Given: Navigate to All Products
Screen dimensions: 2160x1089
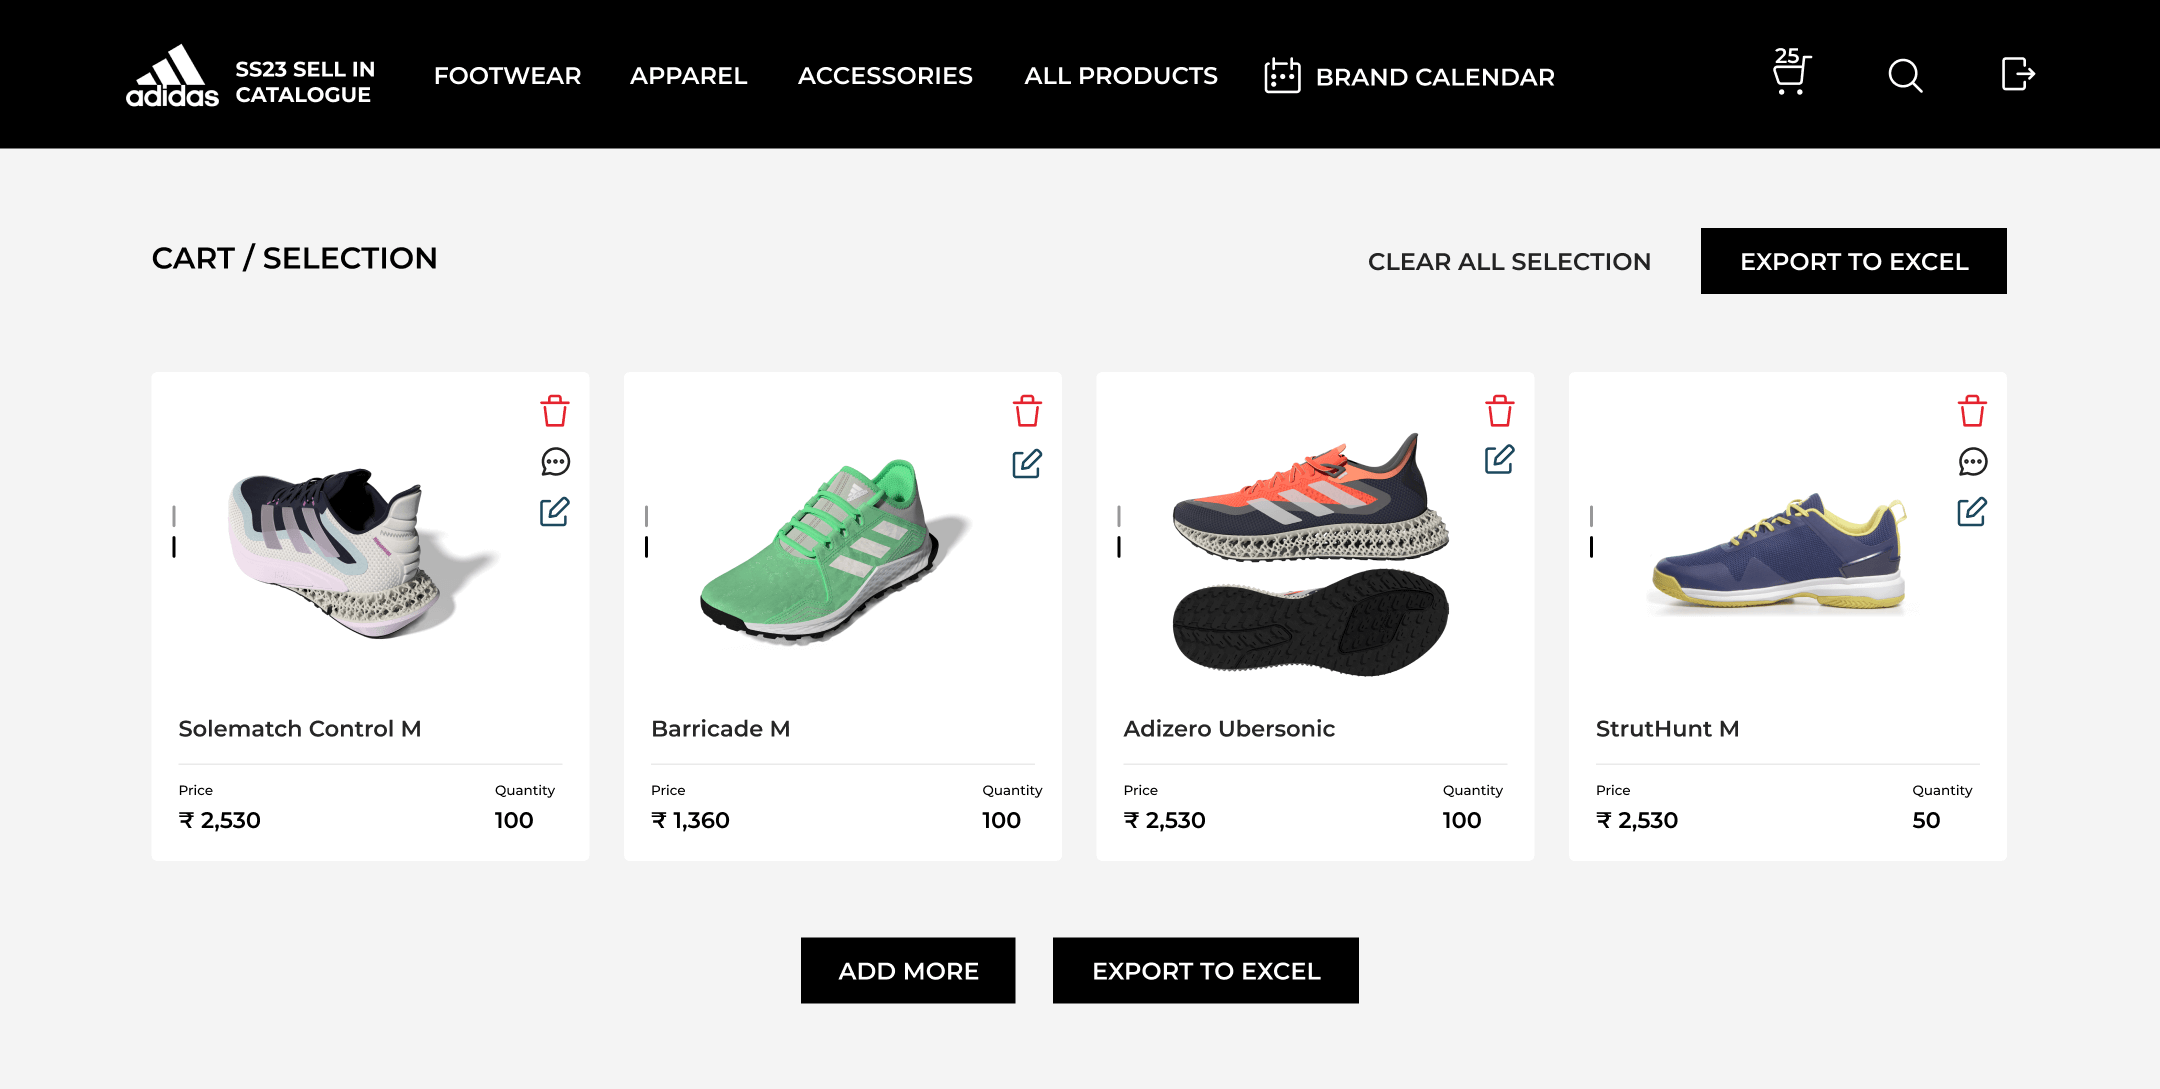Looking at the screenshot, I should (1120, 76).
